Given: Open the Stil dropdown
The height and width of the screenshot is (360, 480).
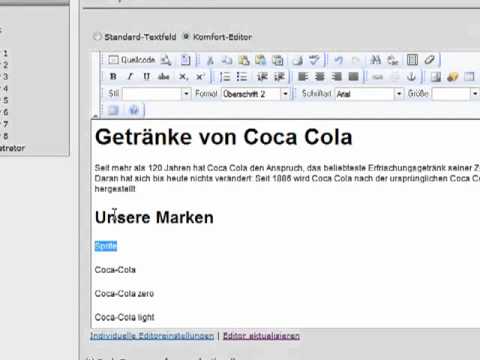Looking at the screenshot, I should 157,94.
